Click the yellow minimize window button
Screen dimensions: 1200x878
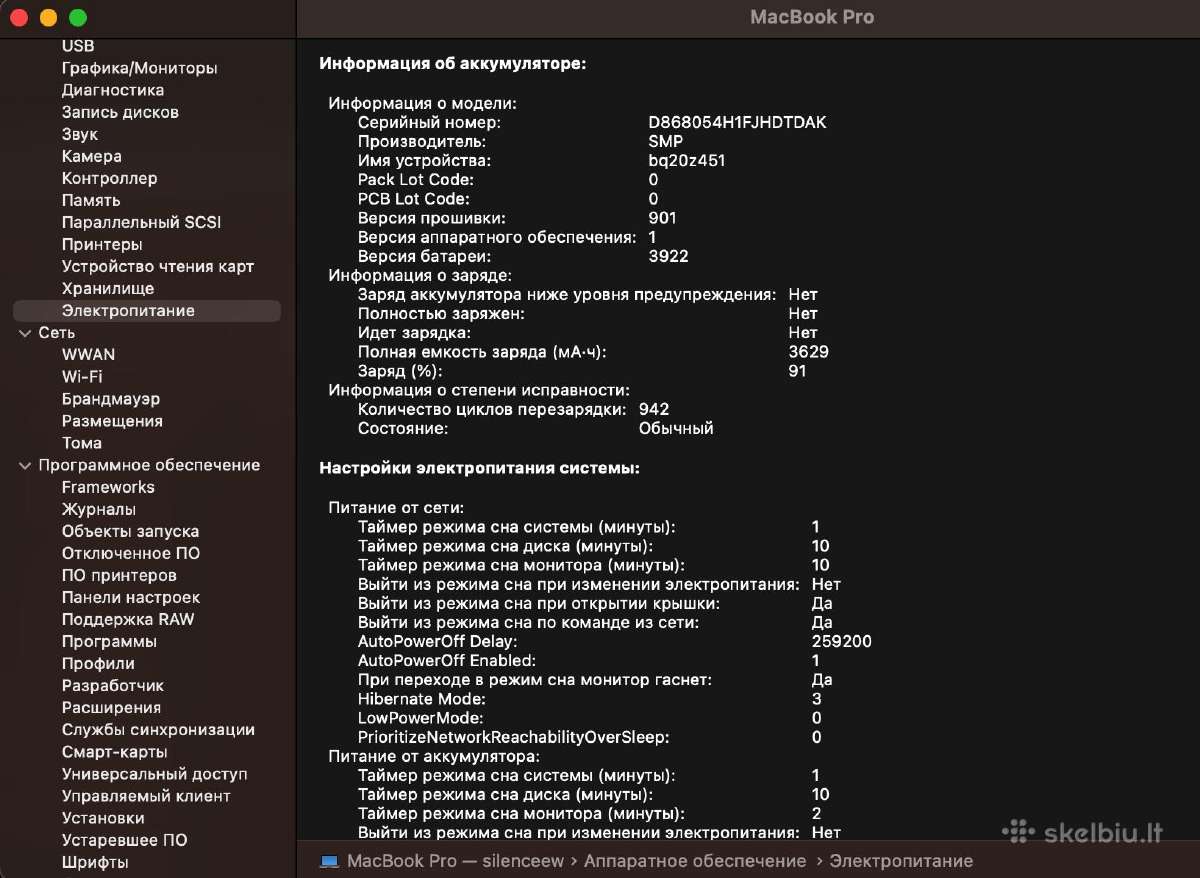pos(47,18)
